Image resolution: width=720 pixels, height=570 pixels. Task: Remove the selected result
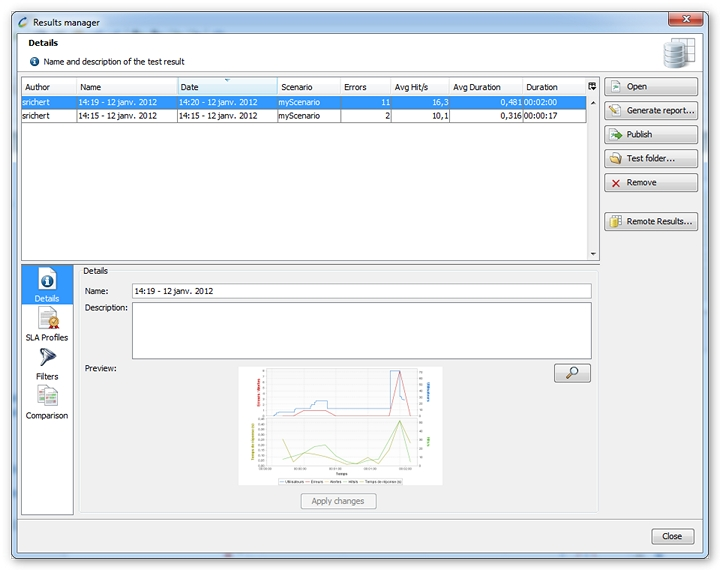click(651, 182)
